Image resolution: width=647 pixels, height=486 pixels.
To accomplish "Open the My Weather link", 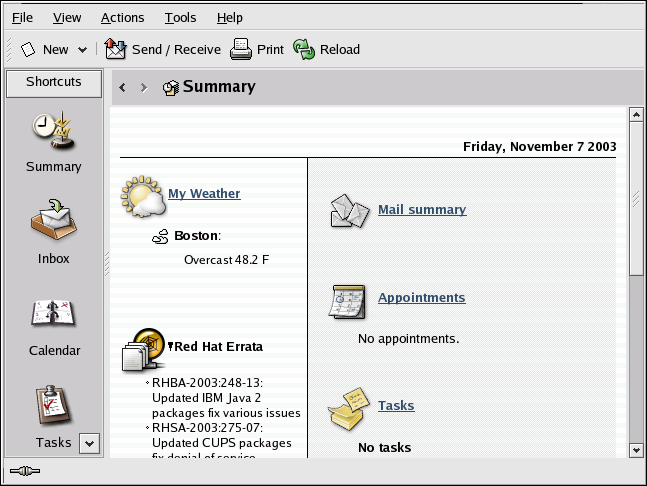I will click(204, 194).
